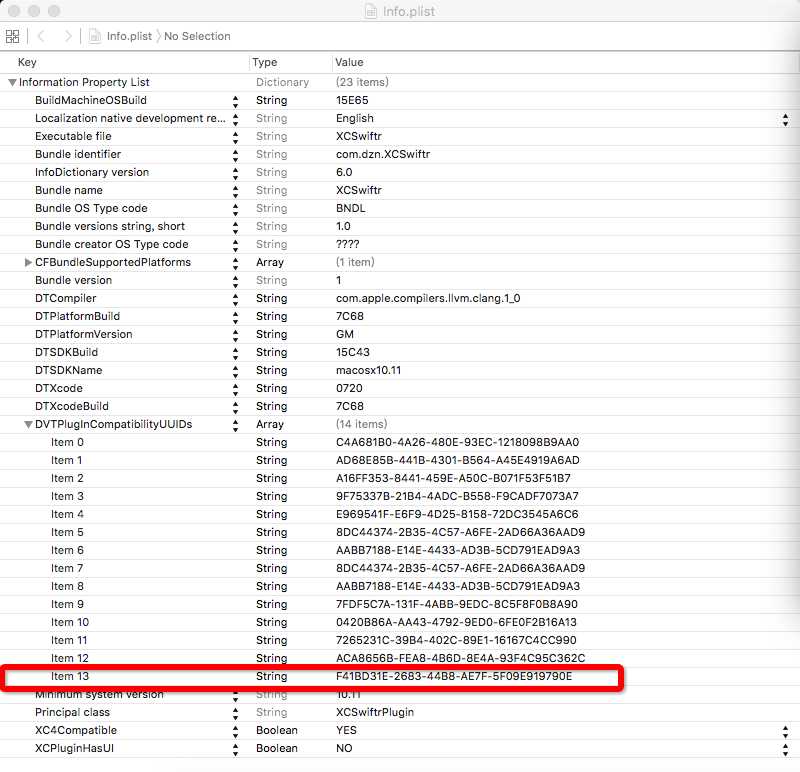Select the value macosx10.11

pos(368,370)
